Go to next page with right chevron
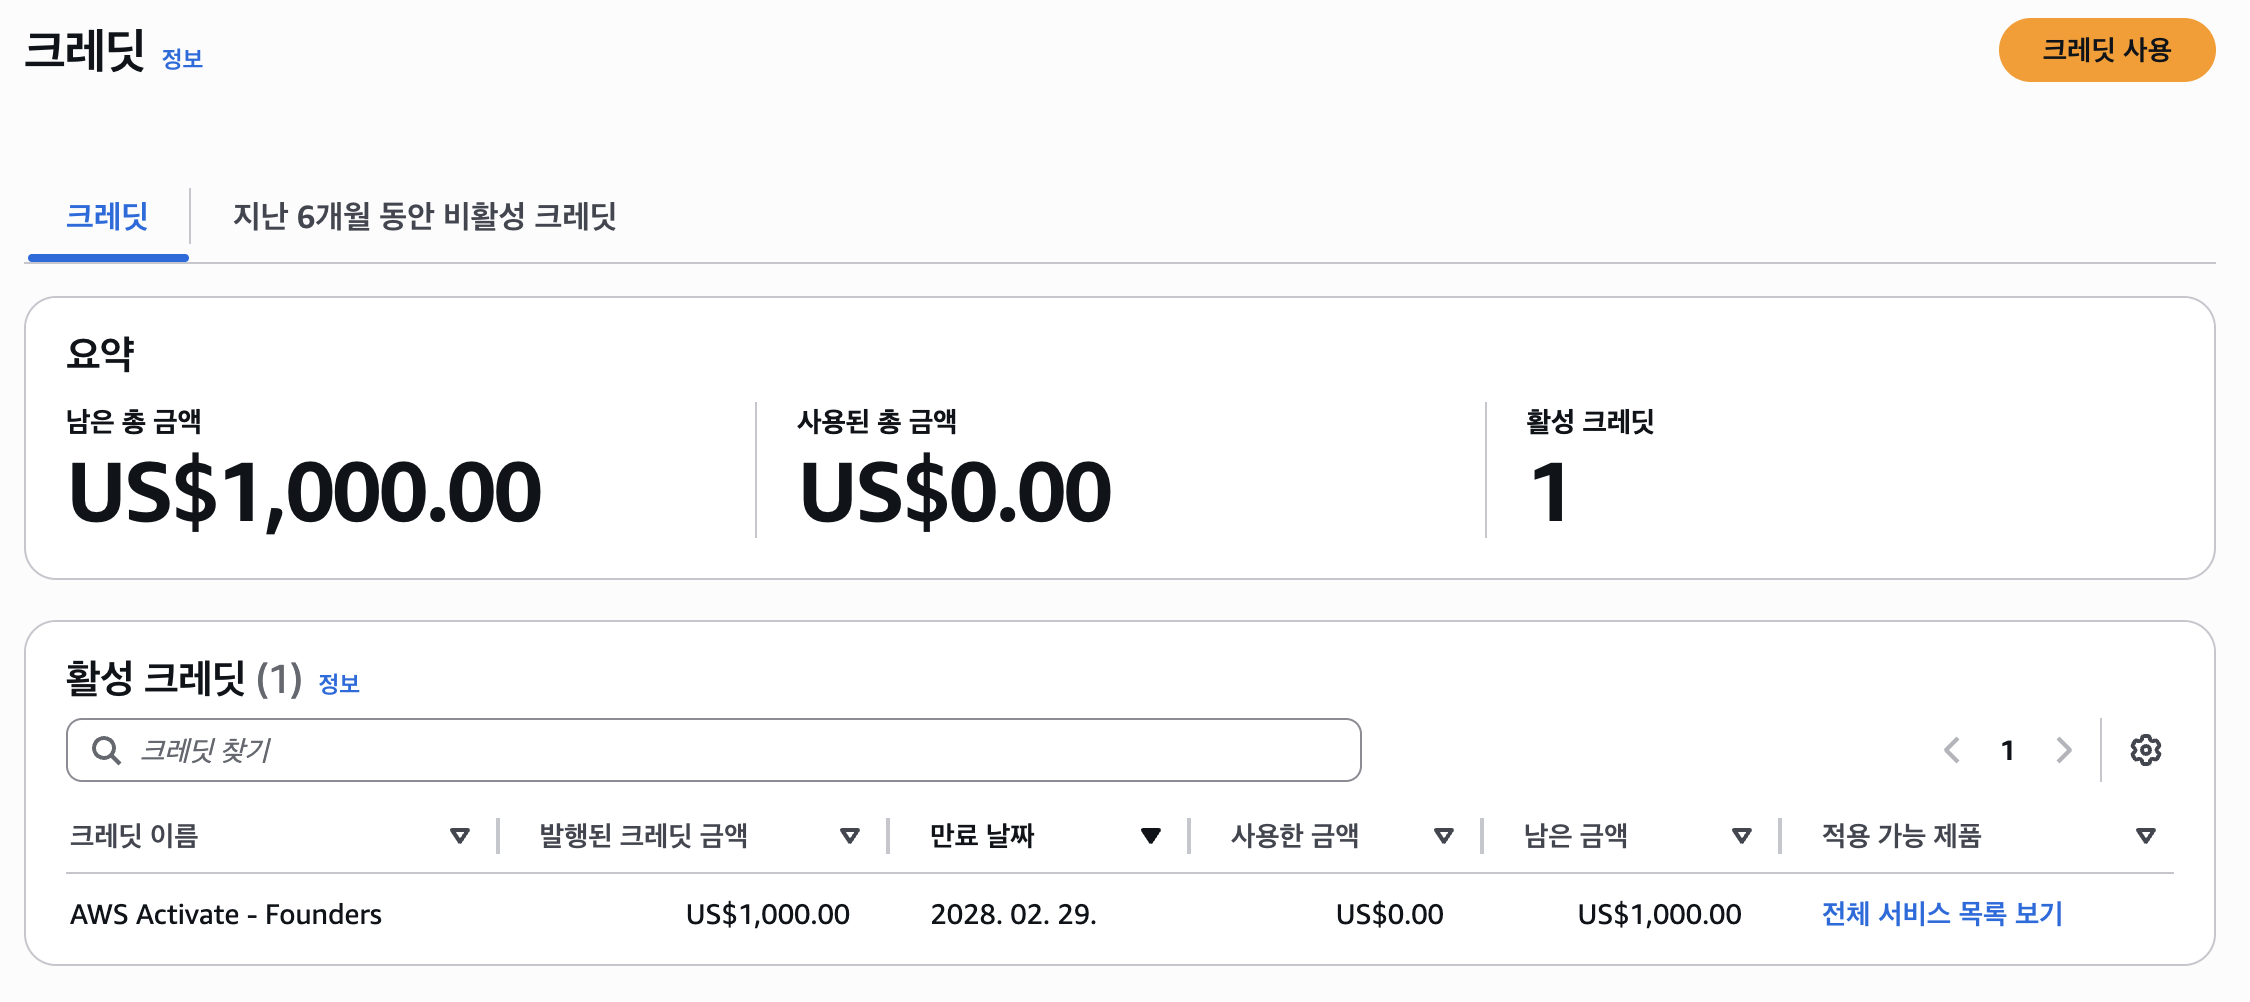Viewport: 2250px width, 1002px height. pyautogui.click(x=2063, y=750)
